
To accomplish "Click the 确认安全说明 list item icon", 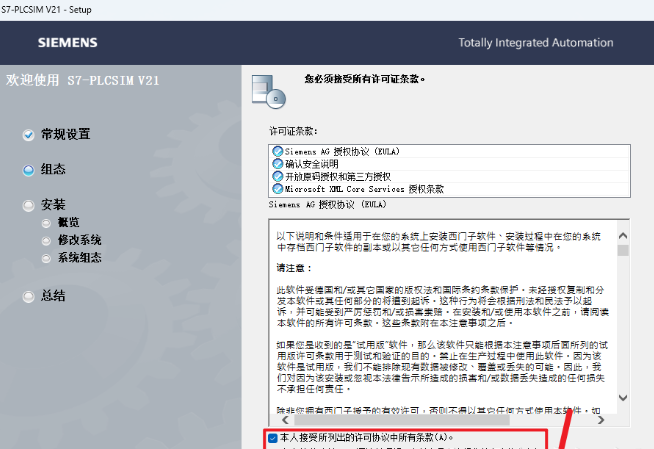I will point(277,163).
